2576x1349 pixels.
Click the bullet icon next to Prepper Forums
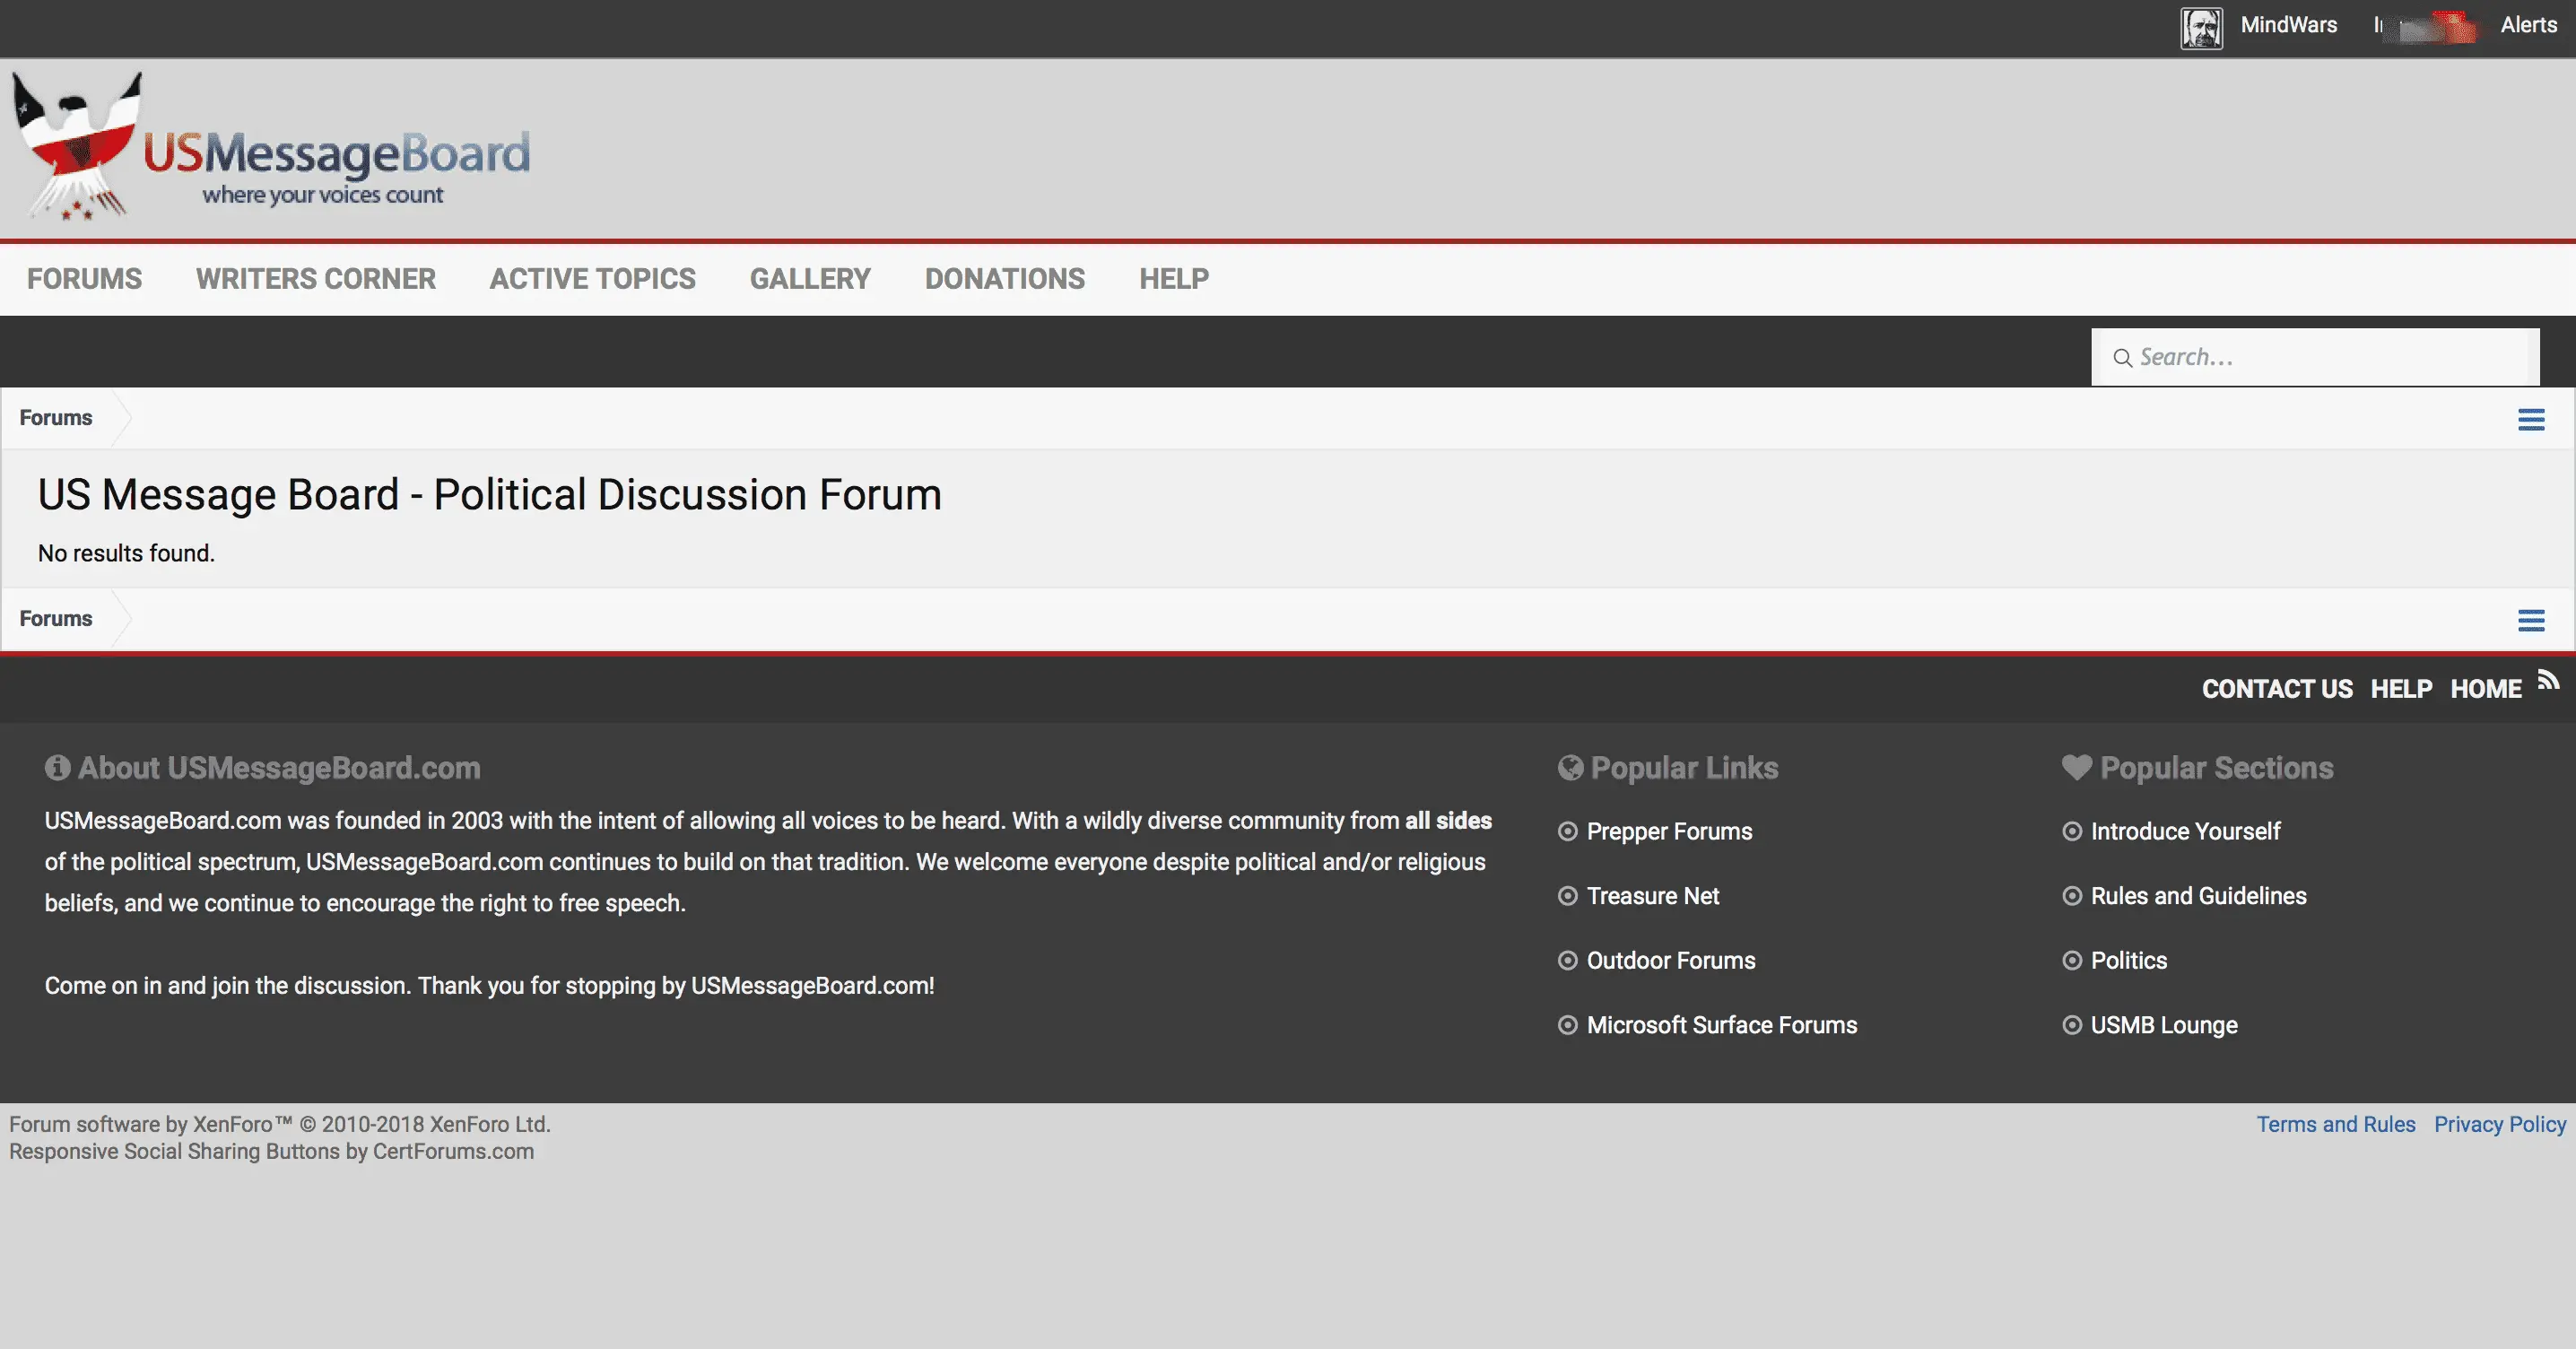pos(1568,831)
